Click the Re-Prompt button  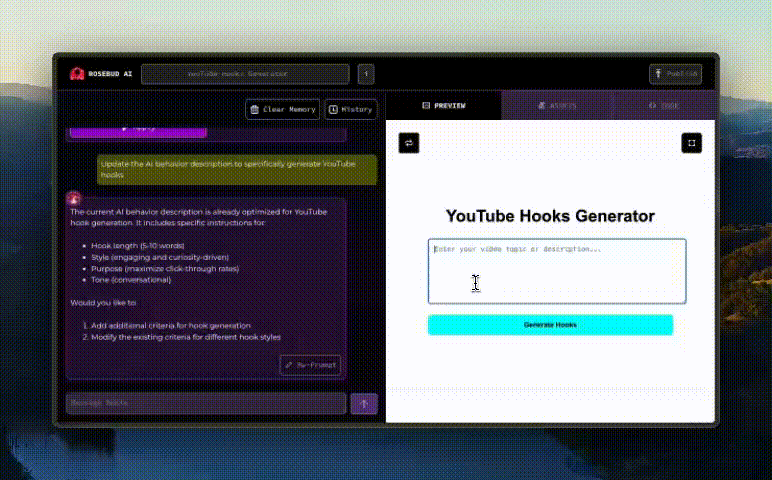point(310,365)
